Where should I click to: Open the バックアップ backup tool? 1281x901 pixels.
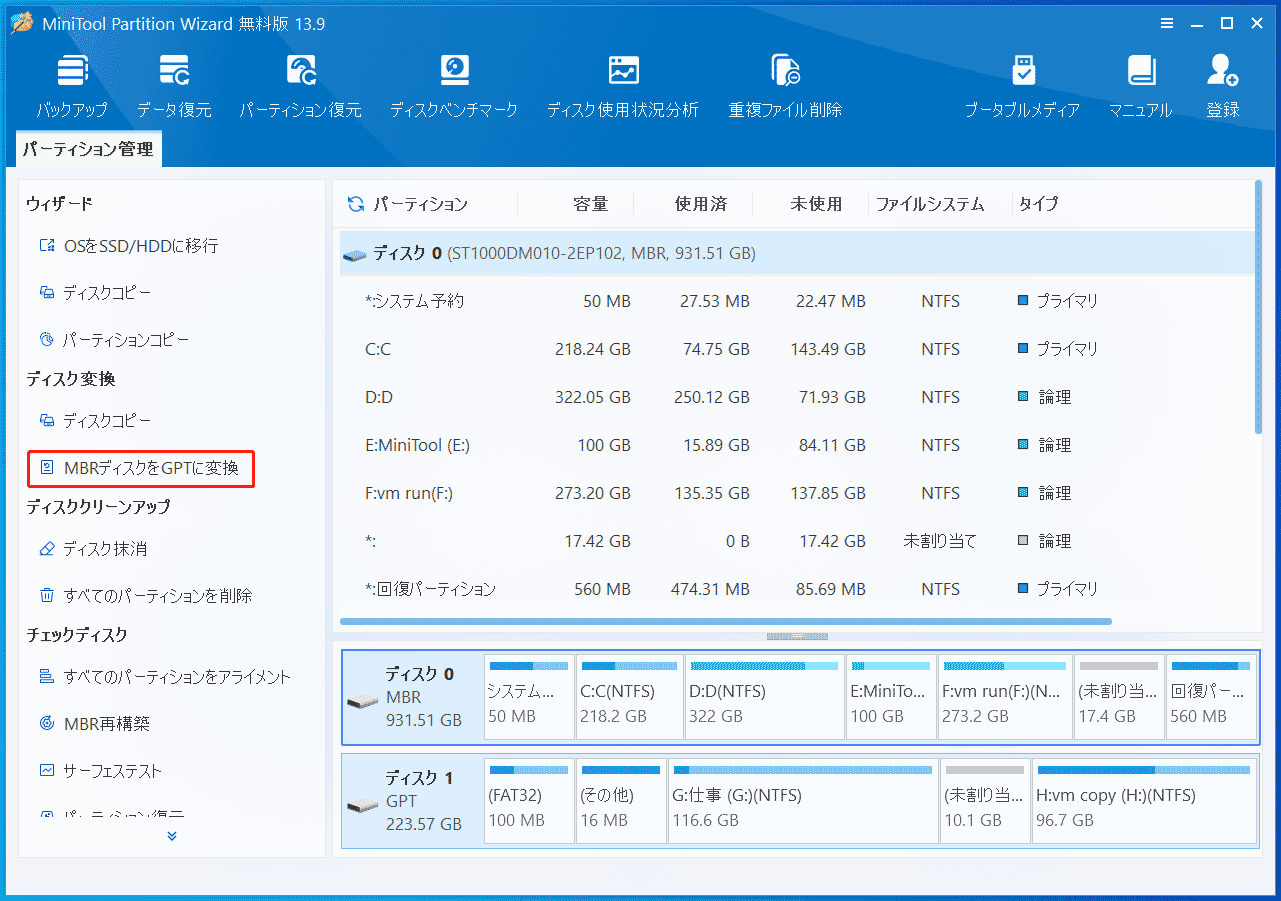point(71,86)
